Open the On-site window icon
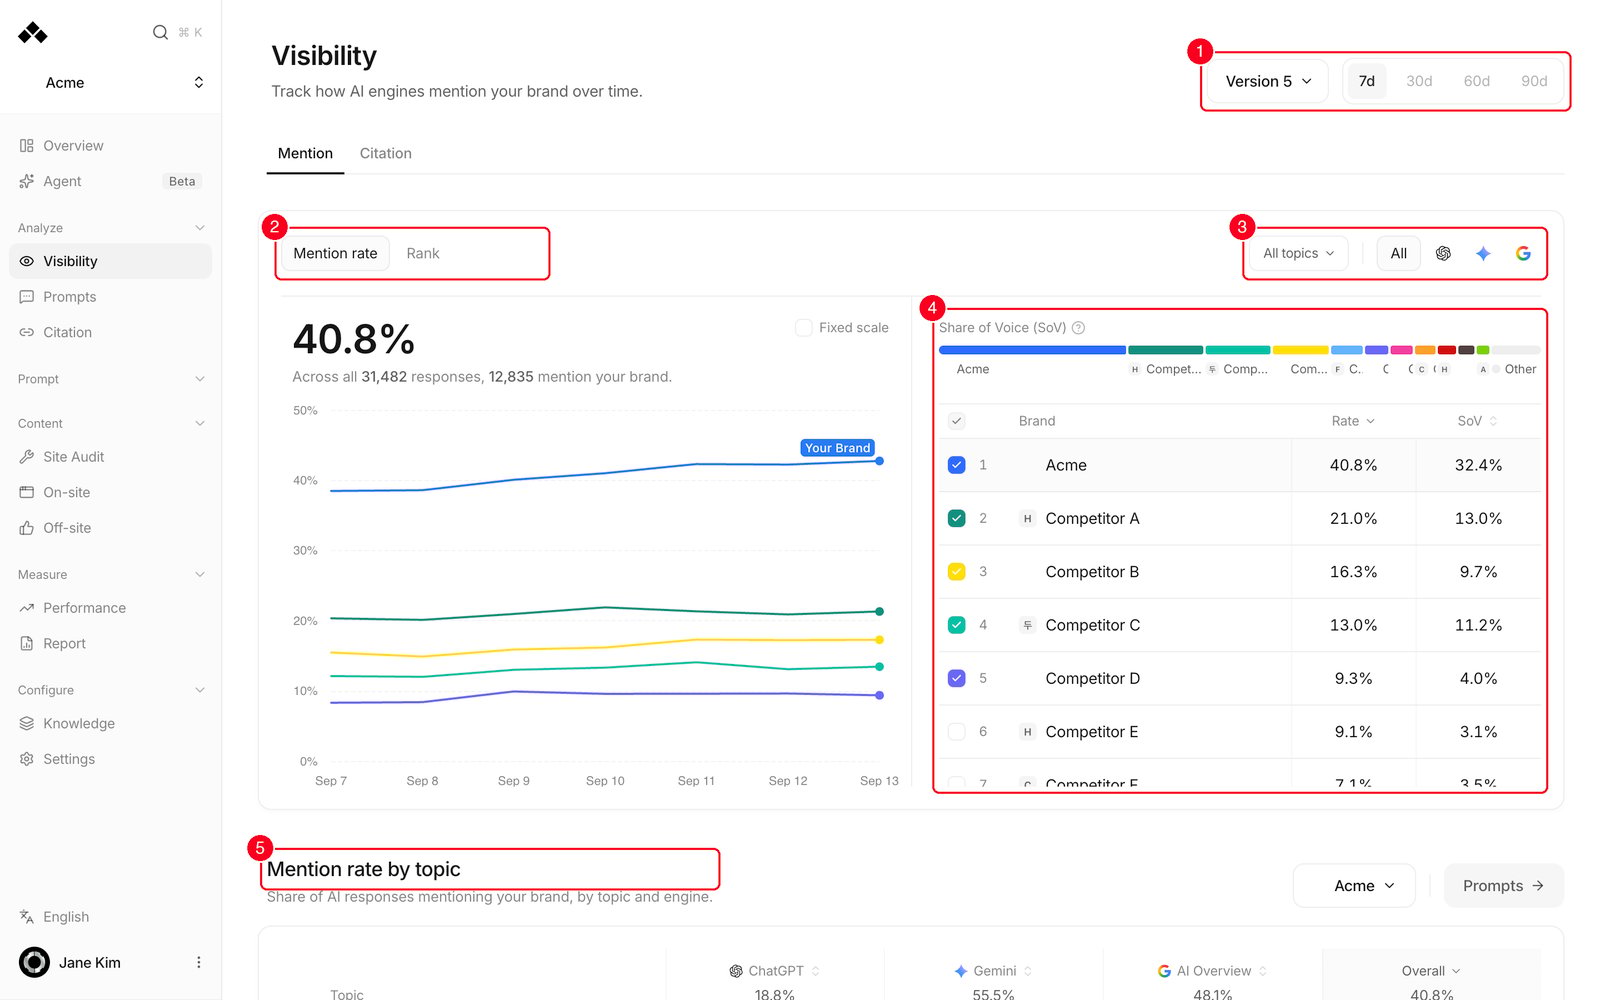Image resolution: width=1600 pixels, height=1000 pixels. point(27,492)
